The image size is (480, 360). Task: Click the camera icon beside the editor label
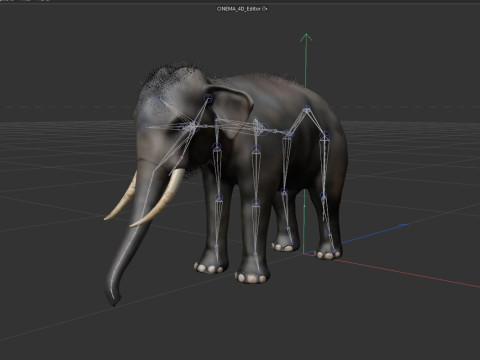click(265, 9)
